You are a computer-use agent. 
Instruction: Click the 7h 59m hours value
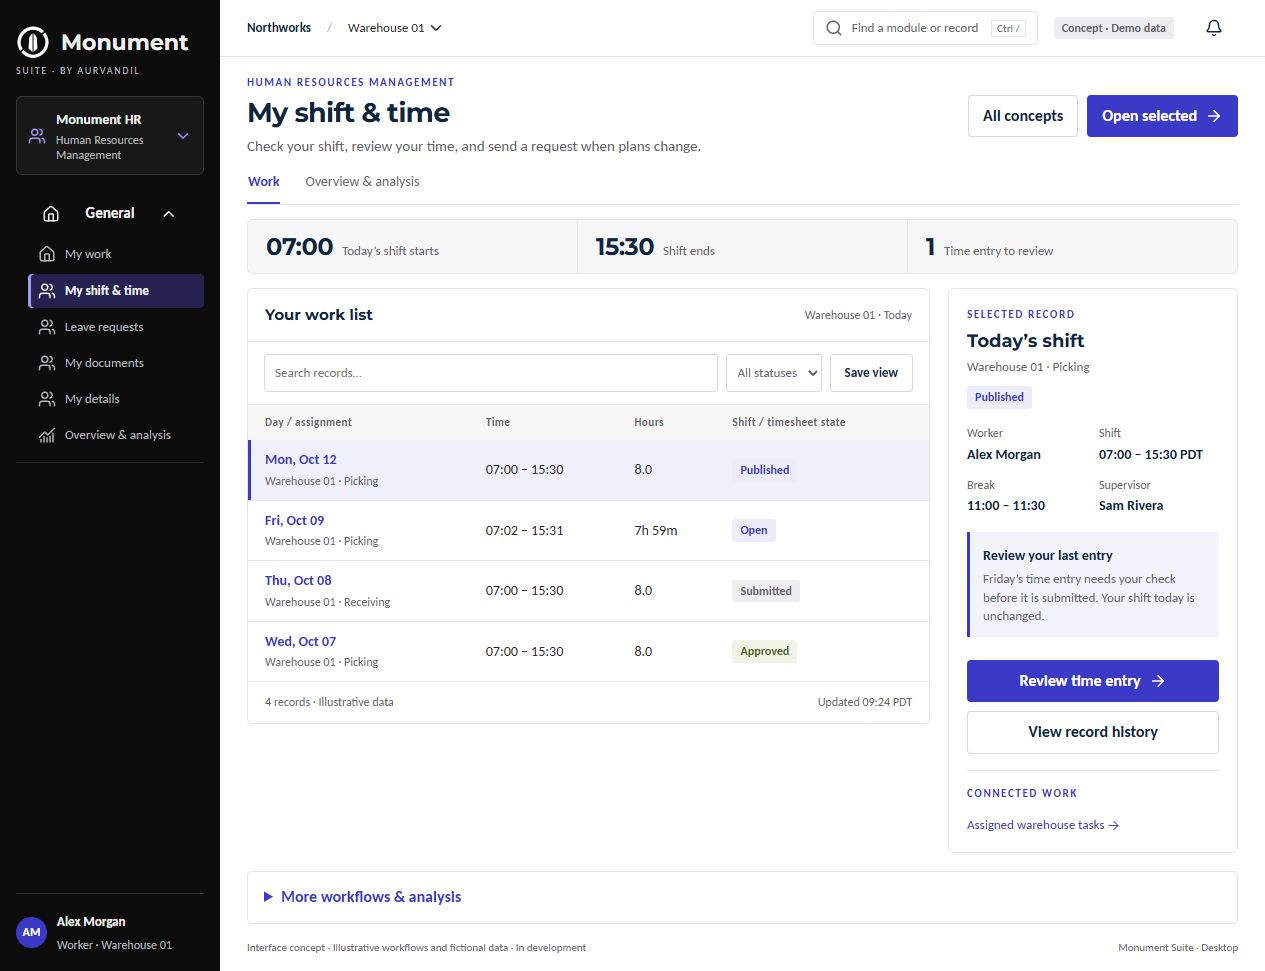click(x=656, y=531)
